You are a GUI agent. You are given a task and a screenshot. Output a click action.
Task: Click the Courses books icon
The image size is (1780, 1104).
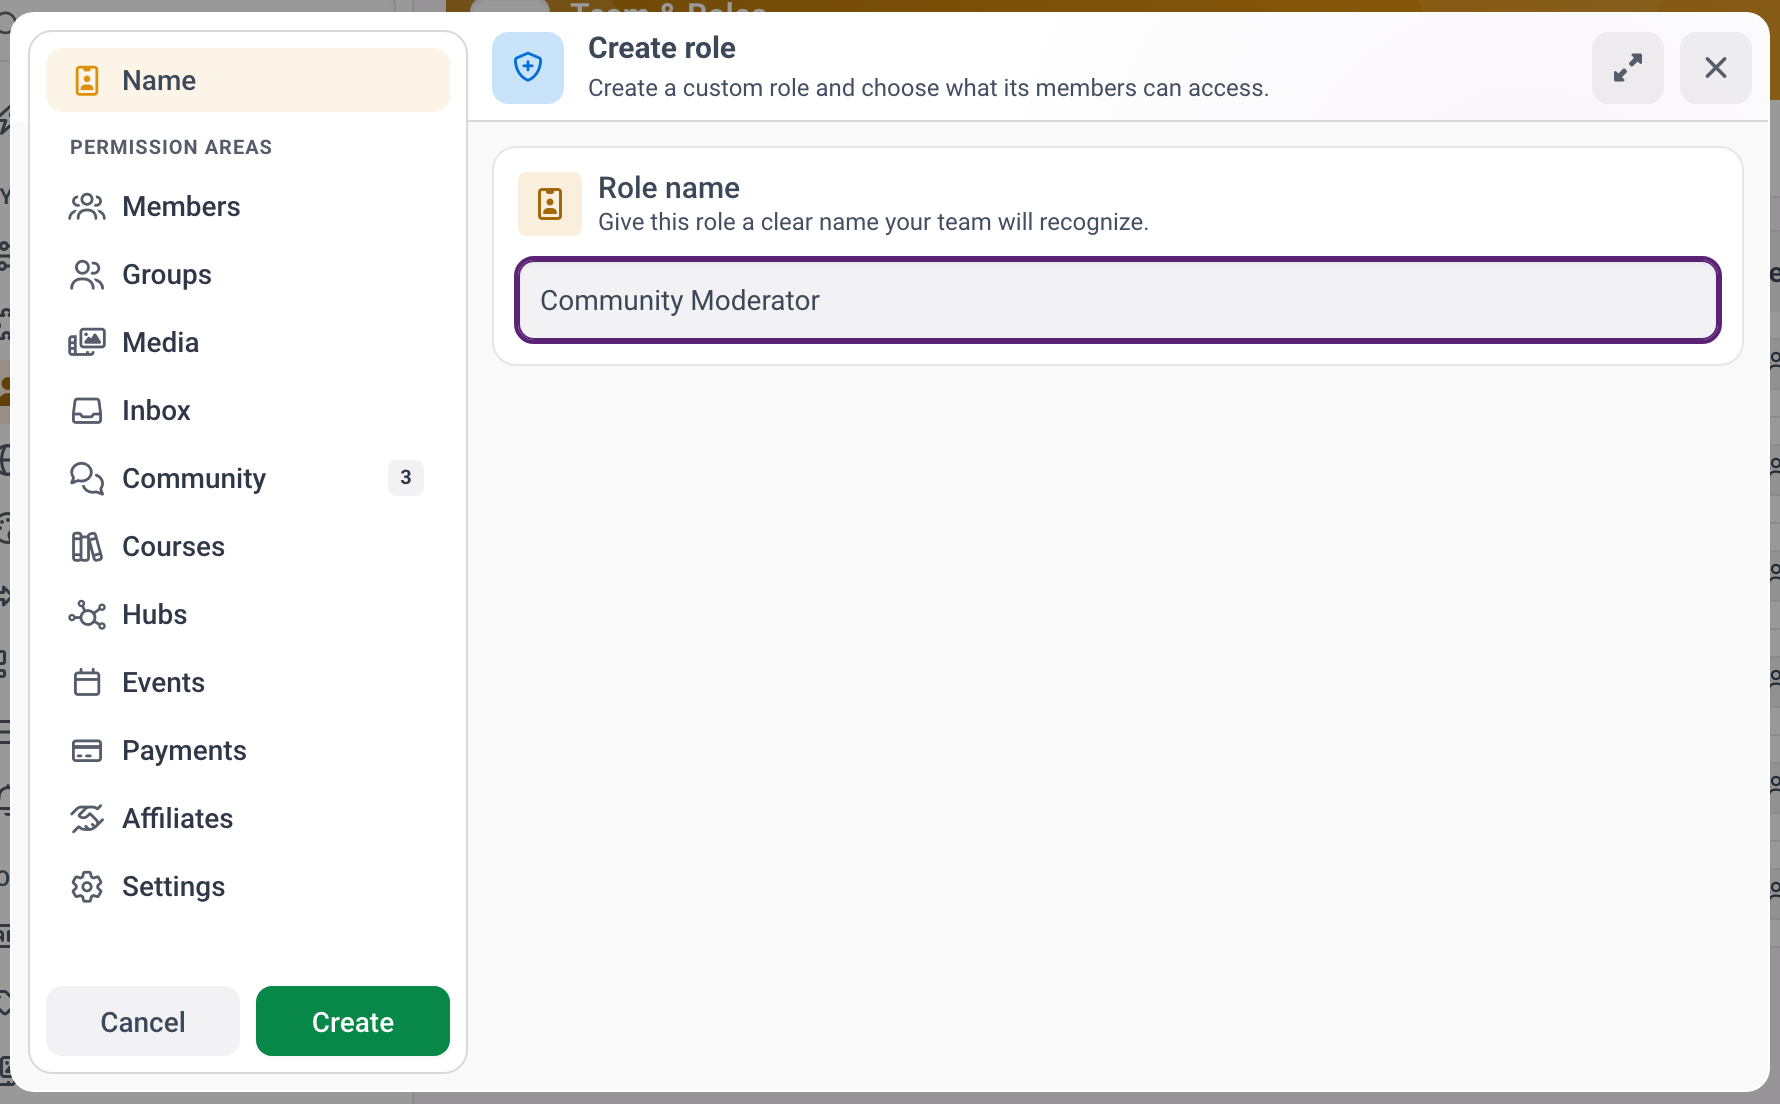click(87, 547)
